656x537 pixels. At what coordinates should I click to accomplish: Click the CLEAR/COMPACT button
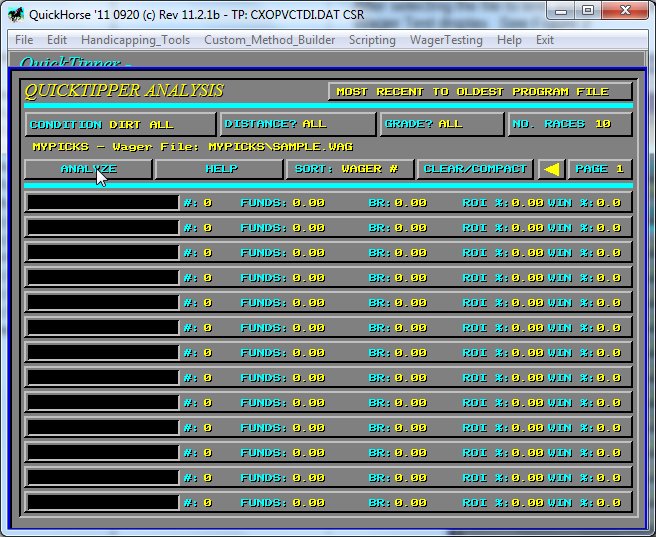point(475,169)
